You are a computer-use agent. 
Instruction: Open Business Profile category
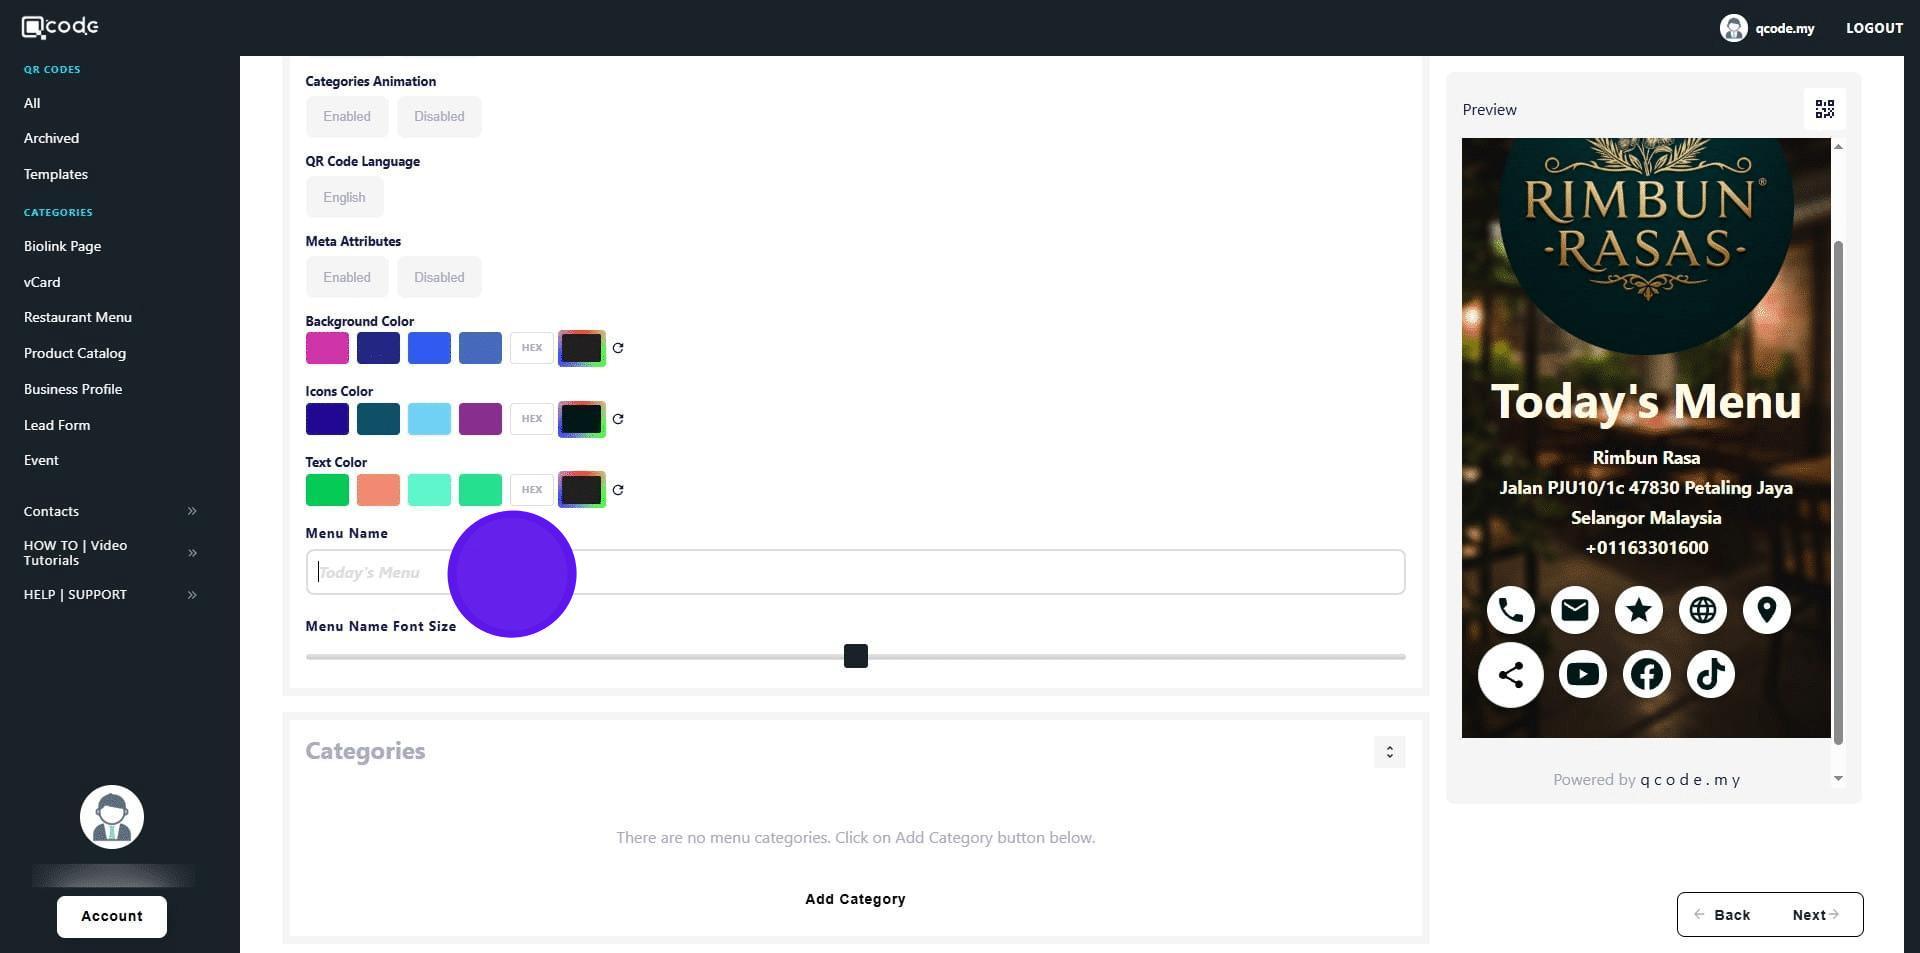click(x=73, y=389)
